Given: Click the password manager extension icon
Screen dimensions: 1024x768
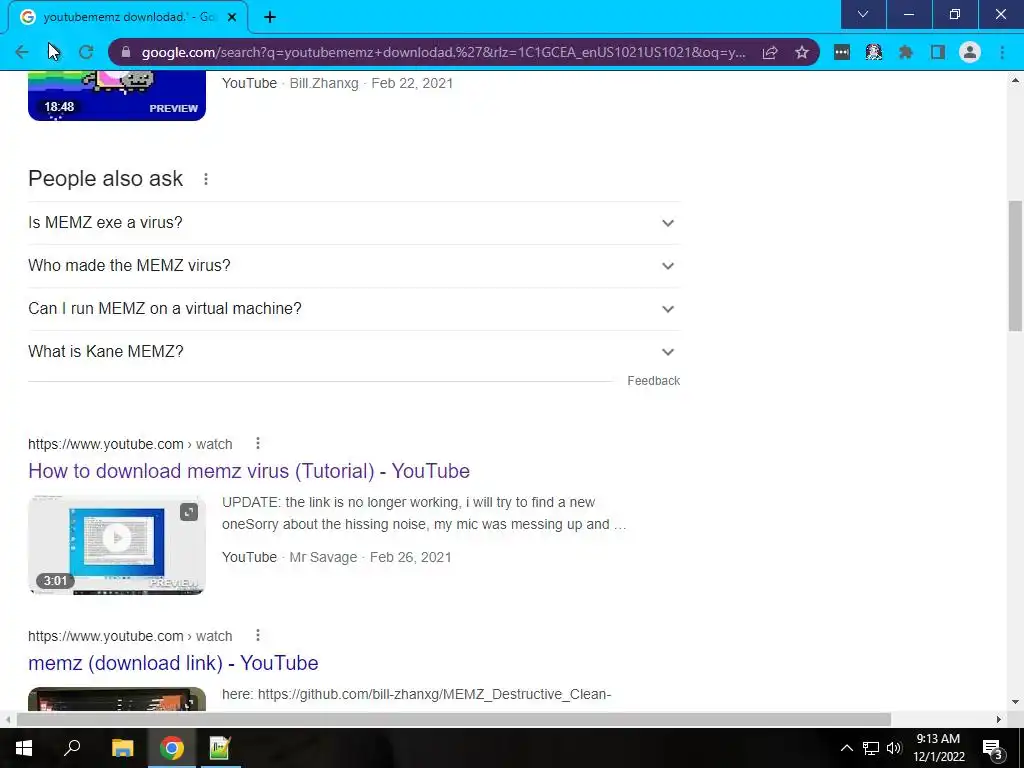Looking at the screenshot, I should point(842,52).
